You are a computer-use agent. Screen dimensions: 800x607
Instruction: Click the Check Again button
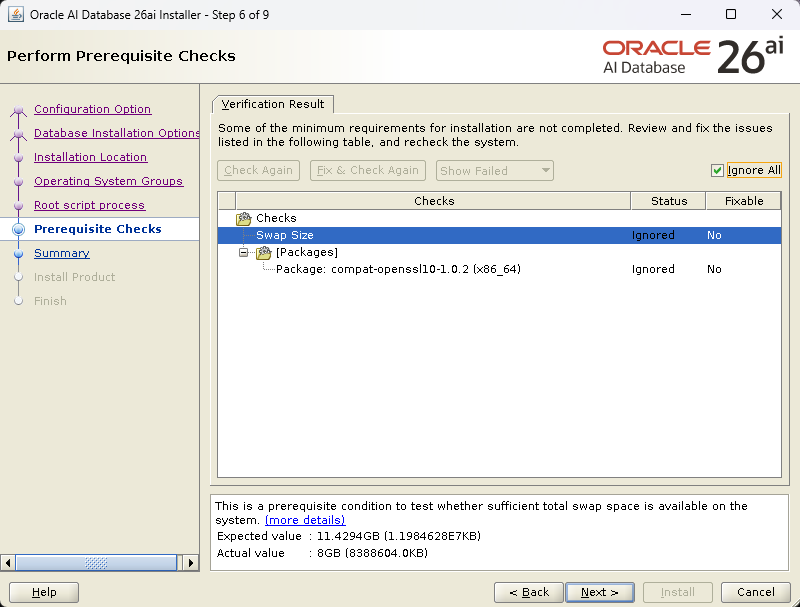click(258, 170)
